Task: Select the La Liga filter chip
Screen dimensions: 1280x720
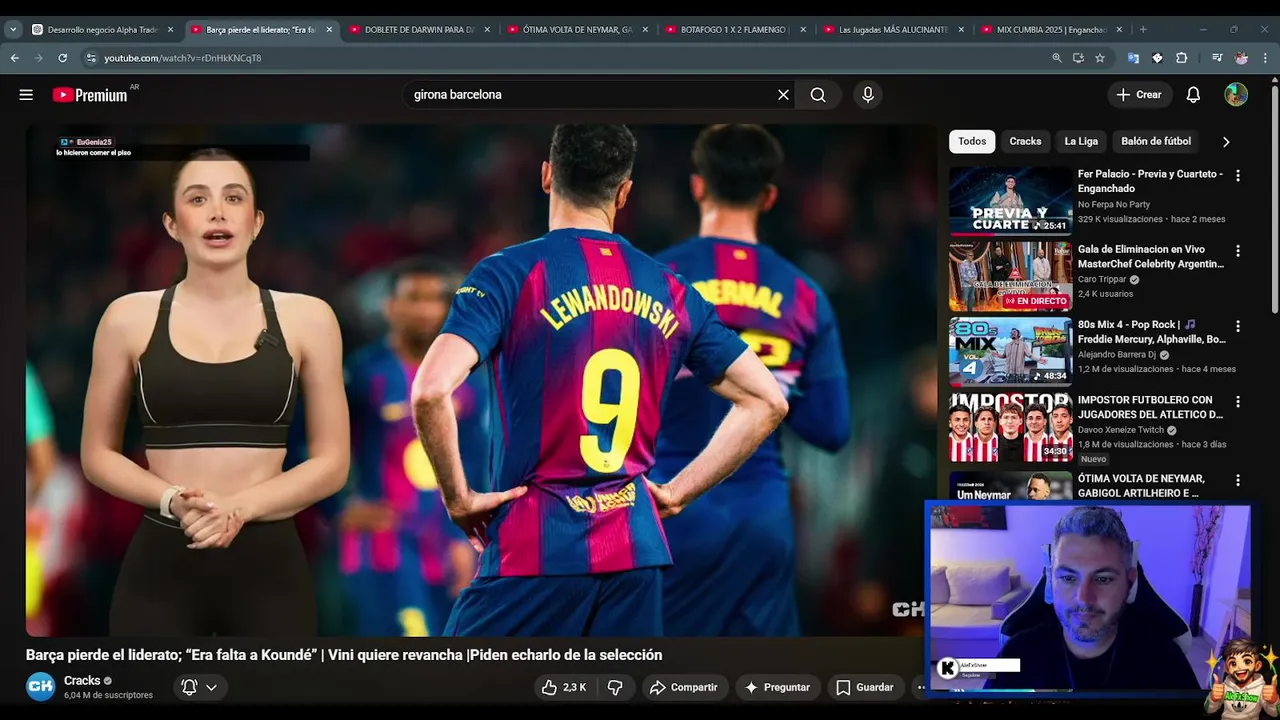Action: (1081, 142)
